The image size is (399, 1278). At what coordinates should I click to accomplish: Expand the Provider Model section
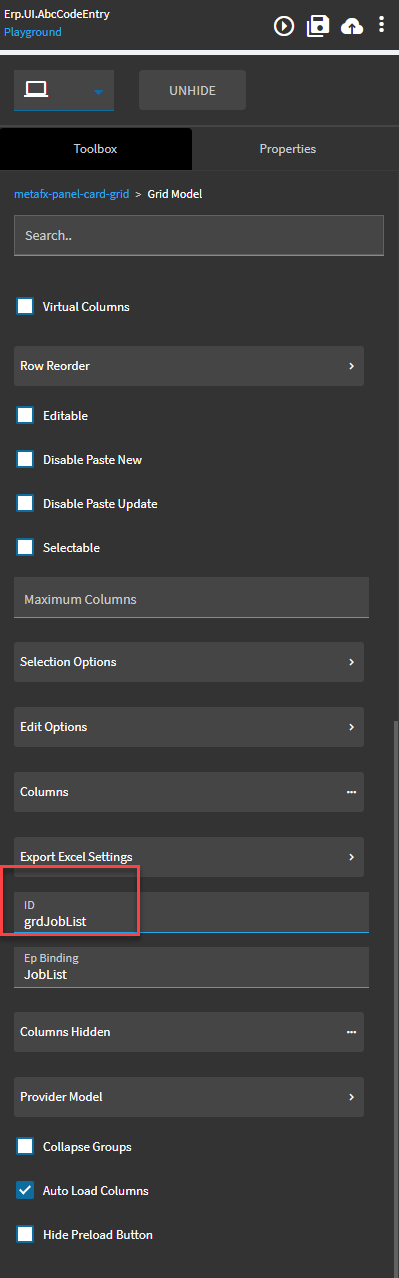(x=189, y=1097)
